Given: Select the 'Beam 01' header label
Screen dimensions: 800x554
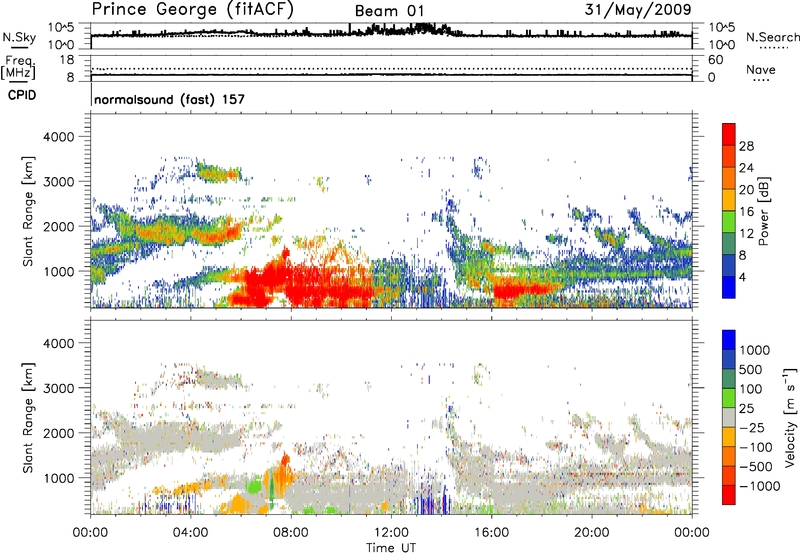Looking at the screenshot, I should point(389,11).
